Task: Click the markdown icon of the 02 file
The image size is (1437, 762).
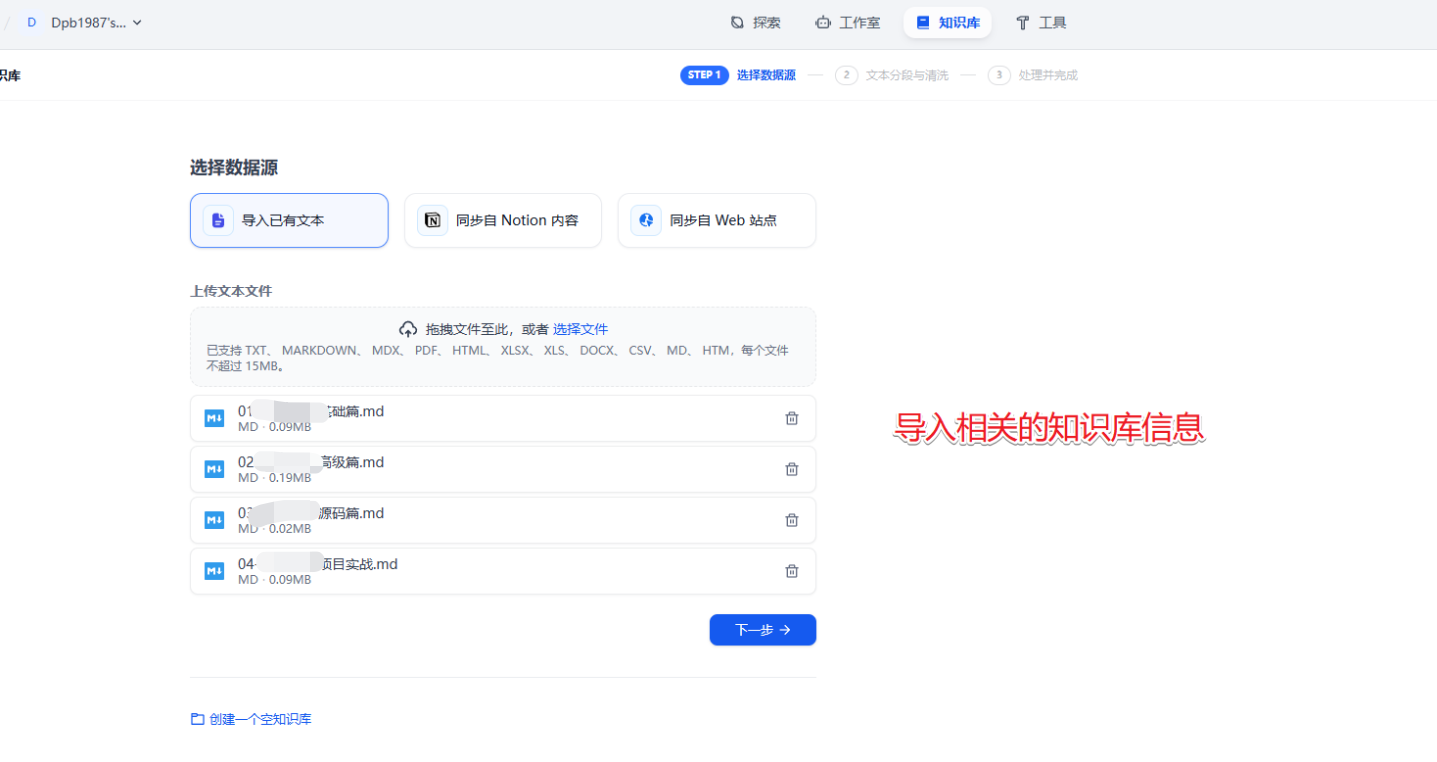Action: click(214, 469)
